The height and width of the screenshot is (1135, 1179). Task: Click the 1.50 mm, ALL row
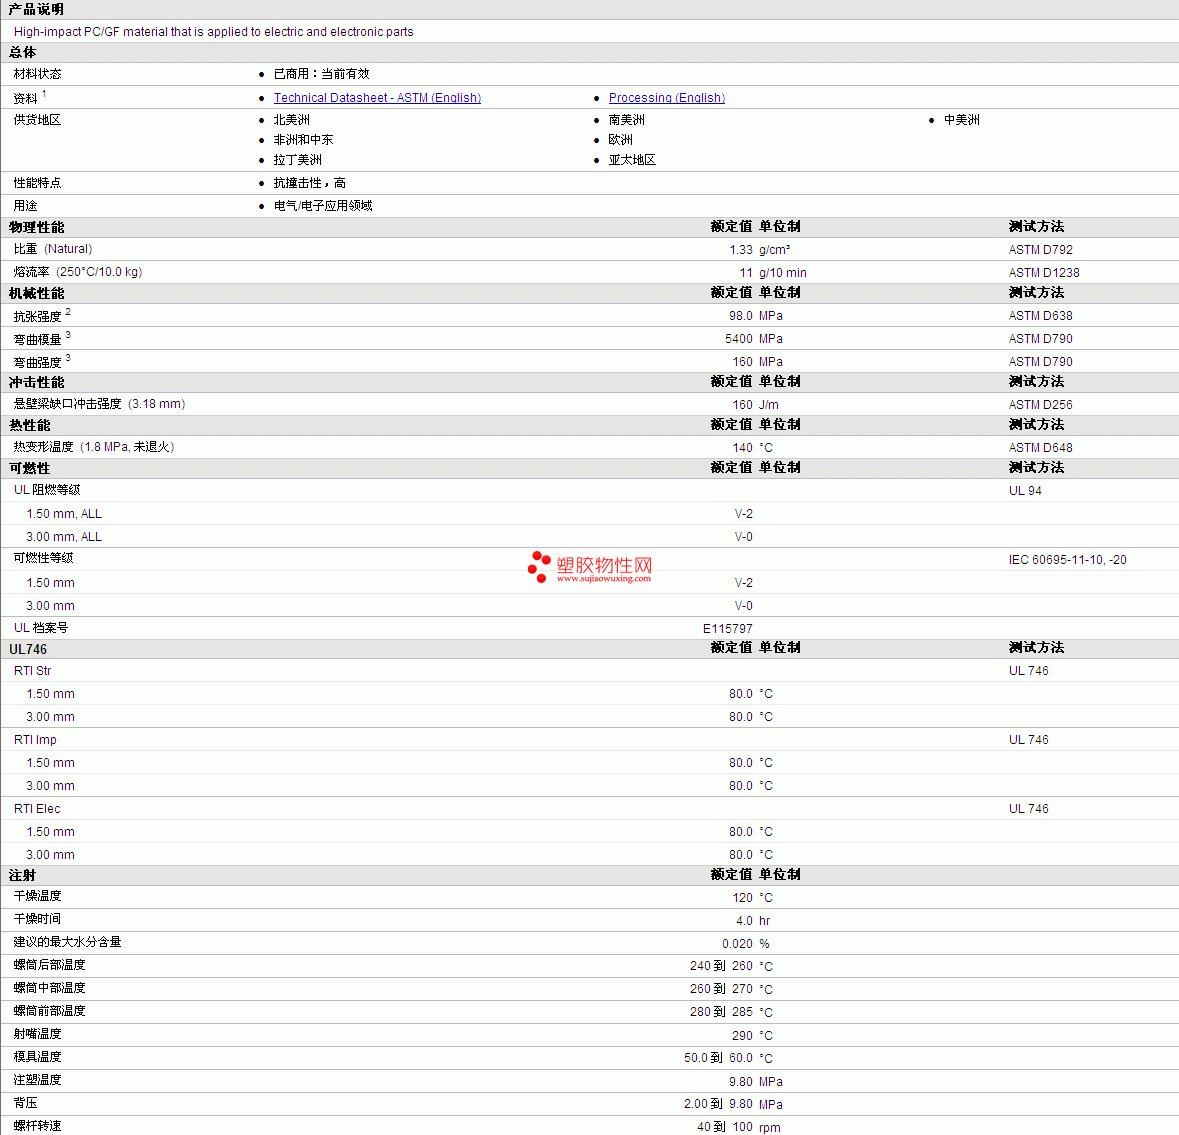(64, 514)
